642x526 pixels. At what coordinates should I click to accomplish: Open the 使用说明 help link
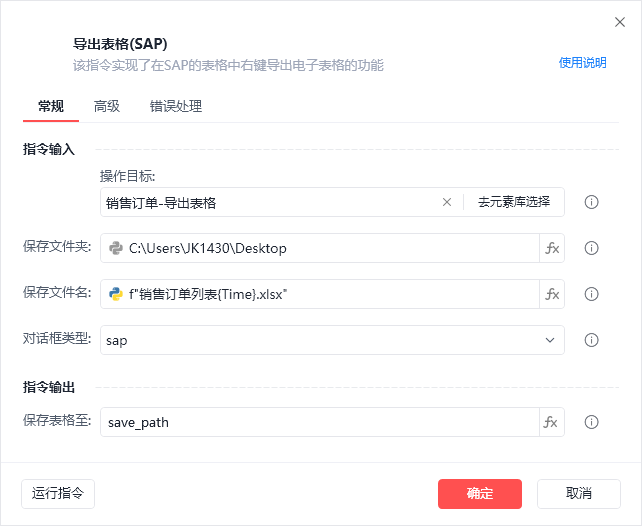pos(582,62)
